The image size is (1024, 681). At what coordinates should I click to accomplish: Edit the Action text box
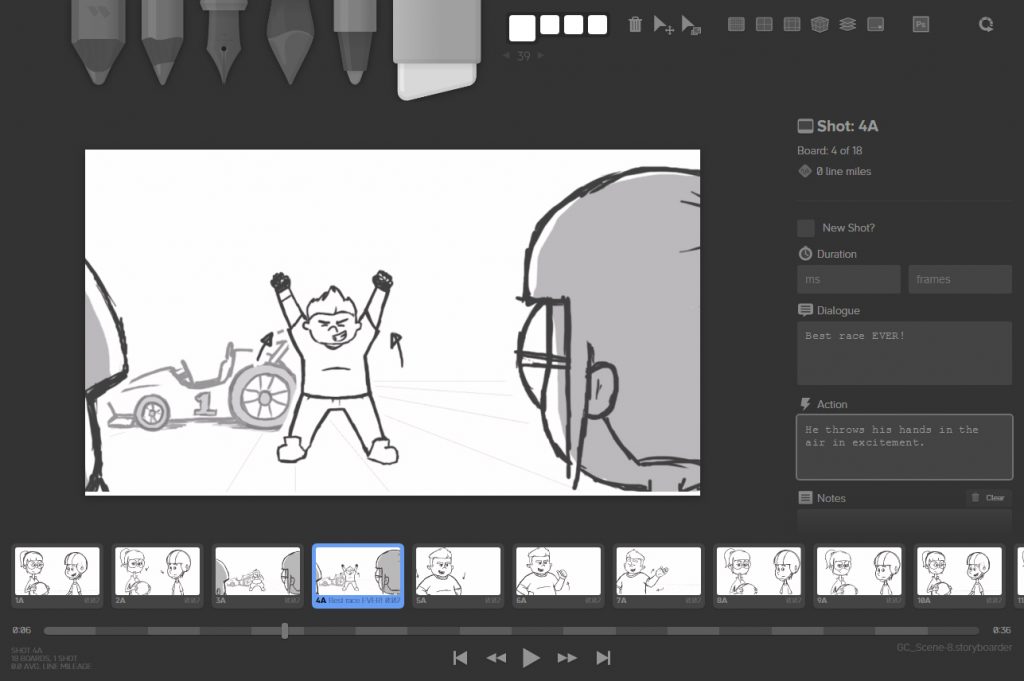click(904, 447)
